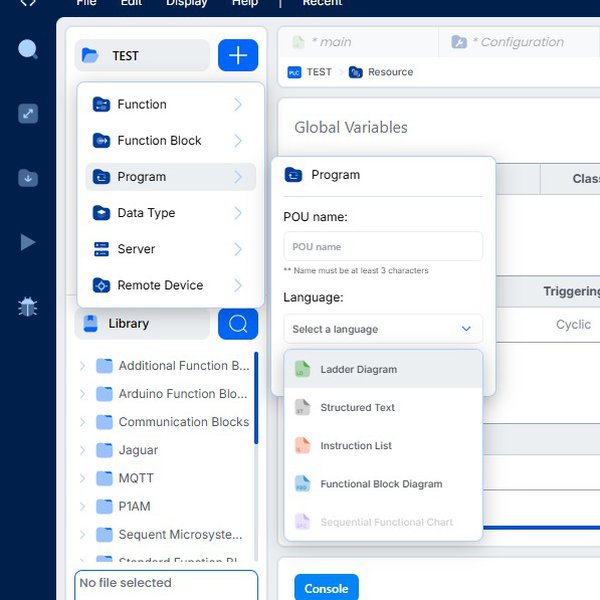The width and height of the screenshot is (600, 600).
Task: Click the No file selected box
Action: (x=166, y=585)
